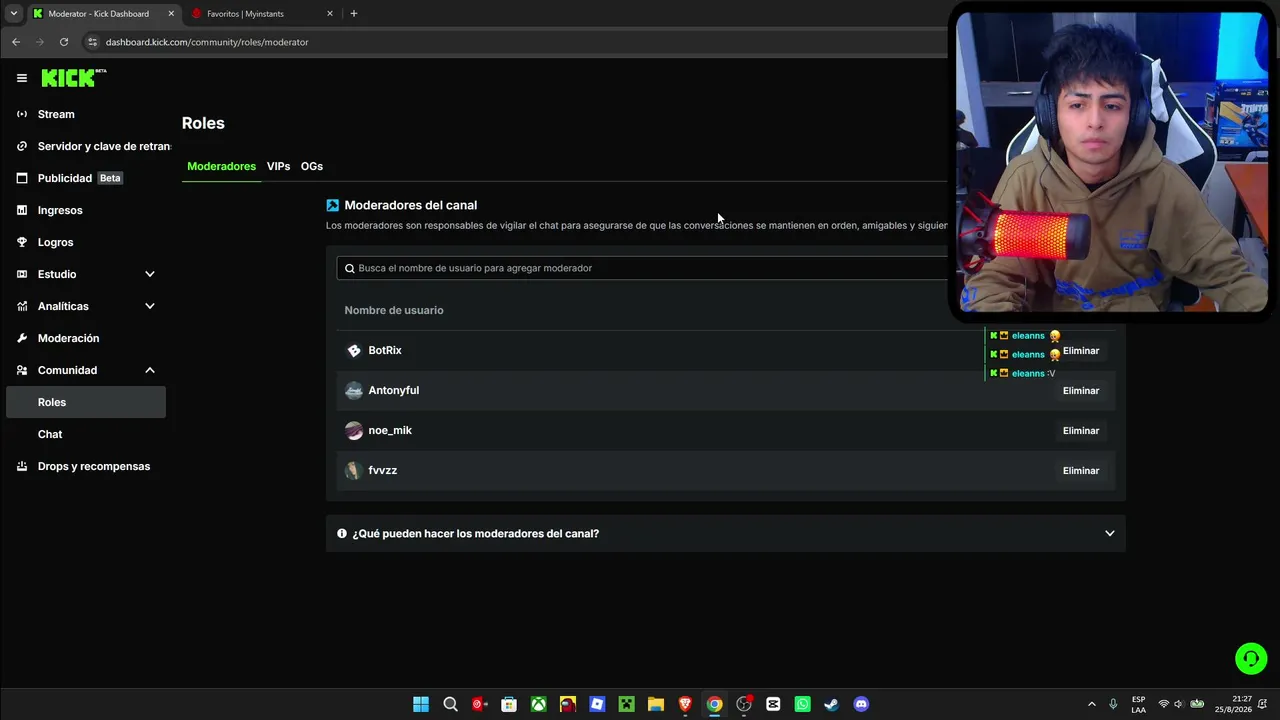Open the Roles sidebar item
Screen dimensions: 1280x720
[86, 402]
